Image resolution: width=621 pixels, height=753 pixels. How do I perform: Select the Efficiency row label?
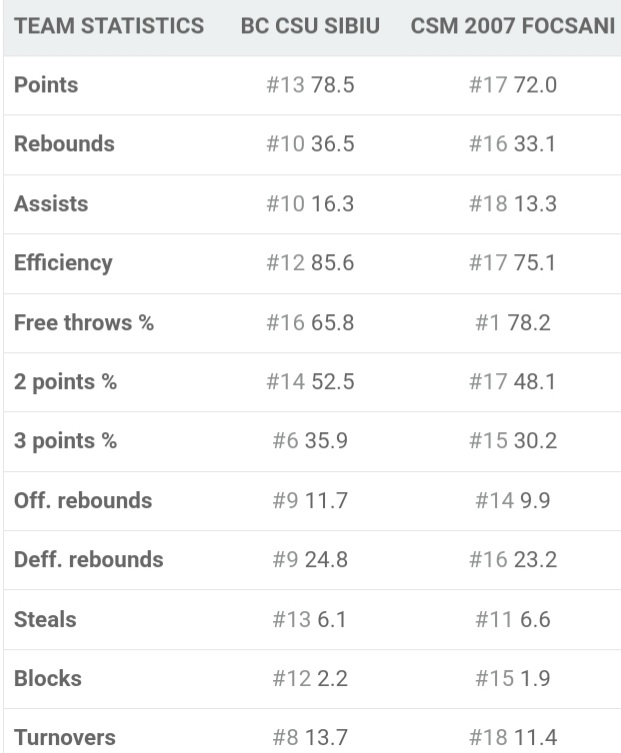63,263
